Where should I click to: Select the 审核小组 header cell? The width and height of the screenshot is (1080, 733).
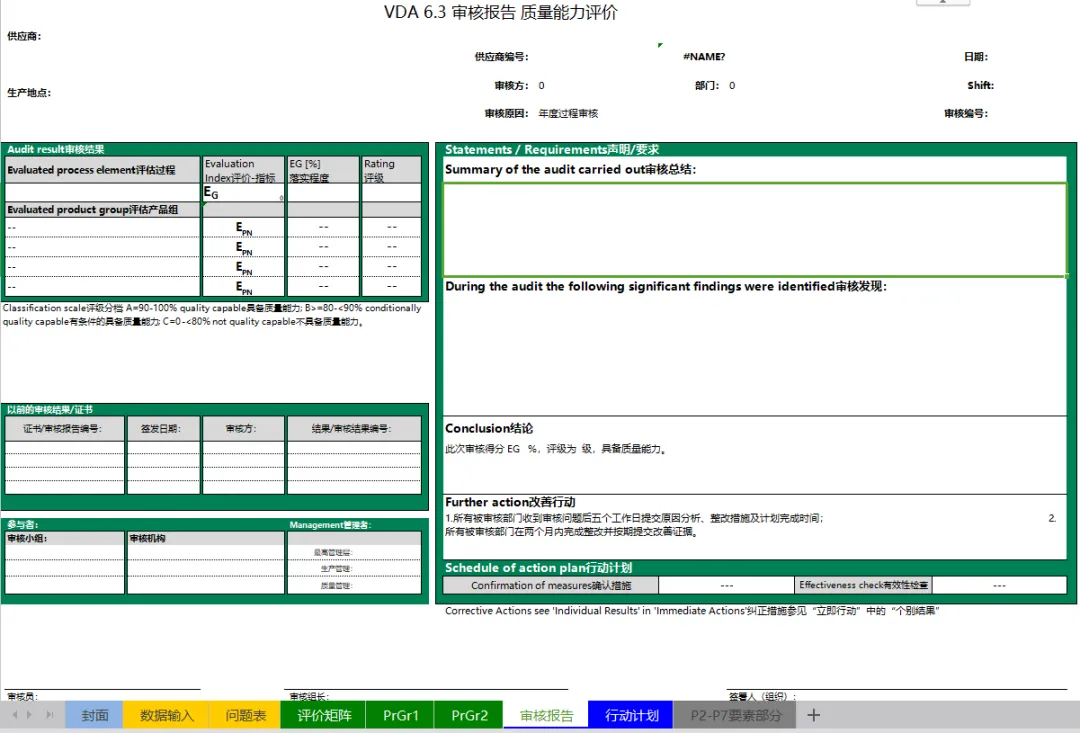click(65, 538)
